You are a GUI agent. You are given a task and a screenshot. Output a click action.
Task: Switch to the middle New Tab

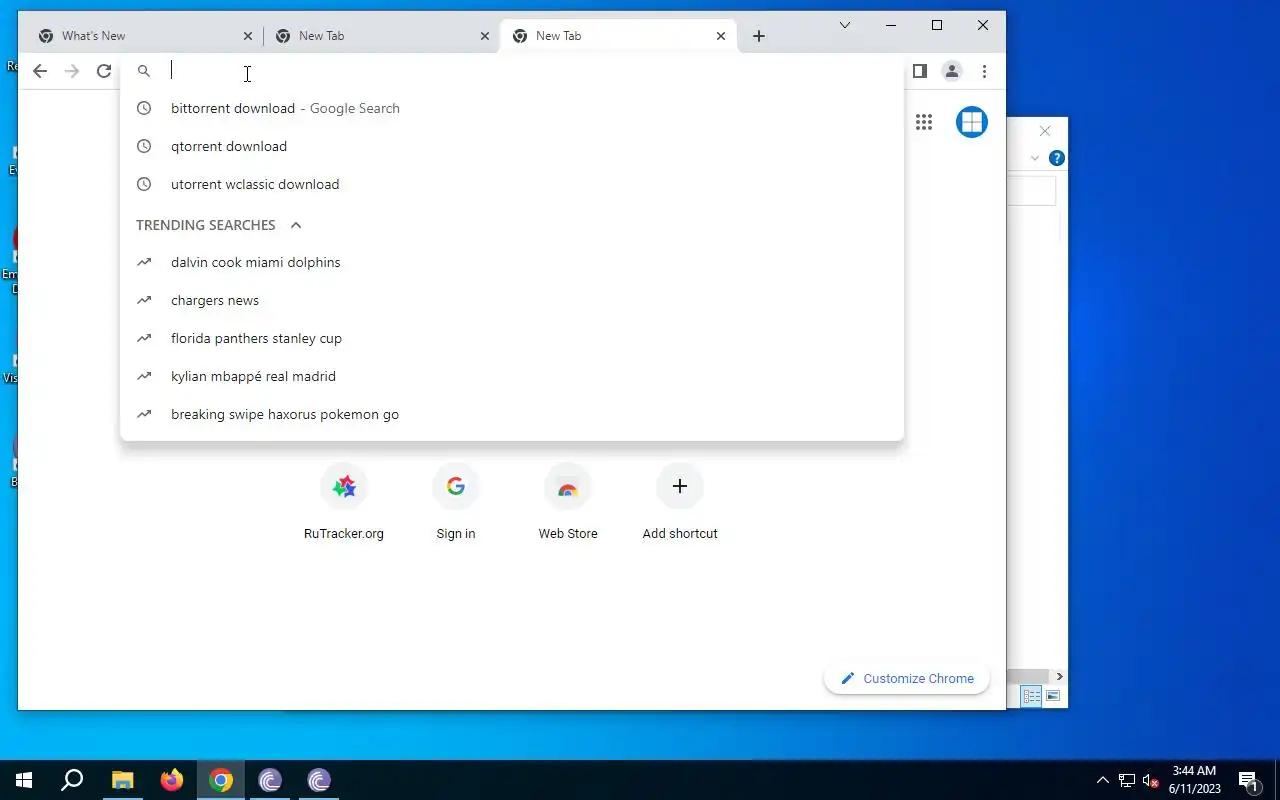382,36
